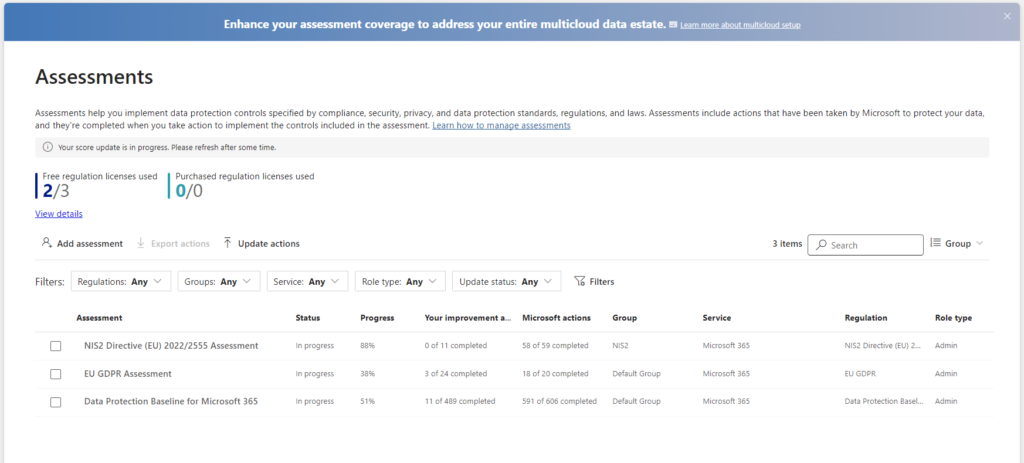This screenshot has width=1024, height=463.
Task: Open Learn how to manage assessments link
Action: [x=501, y=126]
